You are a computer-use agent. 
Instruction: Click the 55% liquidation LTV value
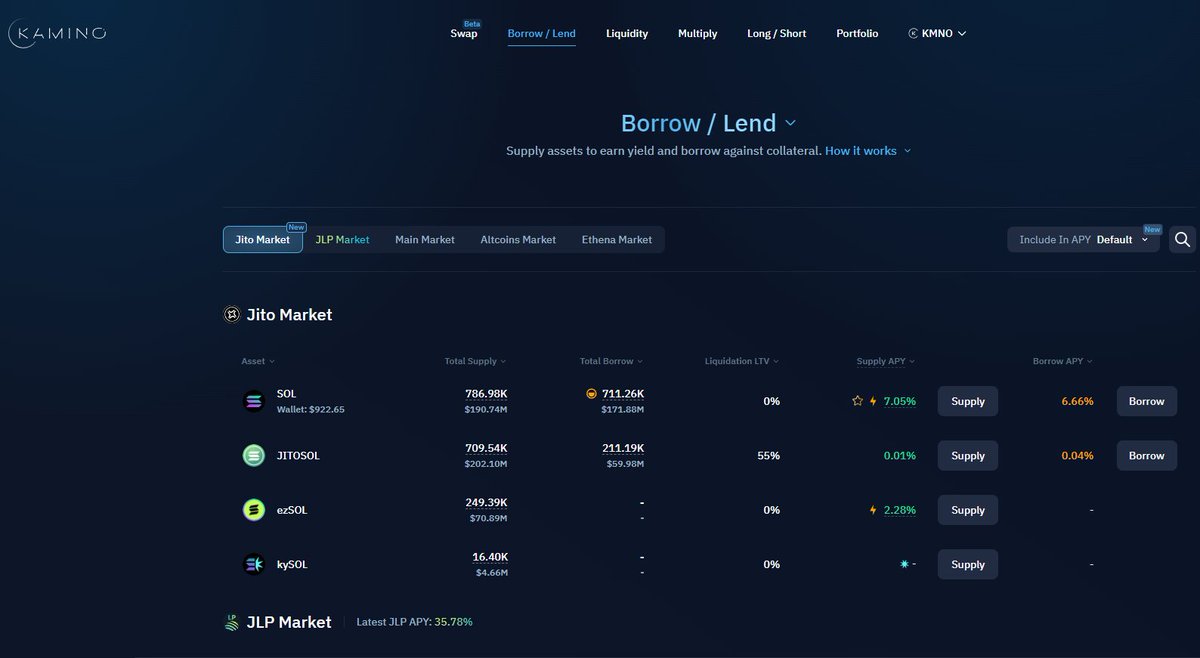point(768,455)
